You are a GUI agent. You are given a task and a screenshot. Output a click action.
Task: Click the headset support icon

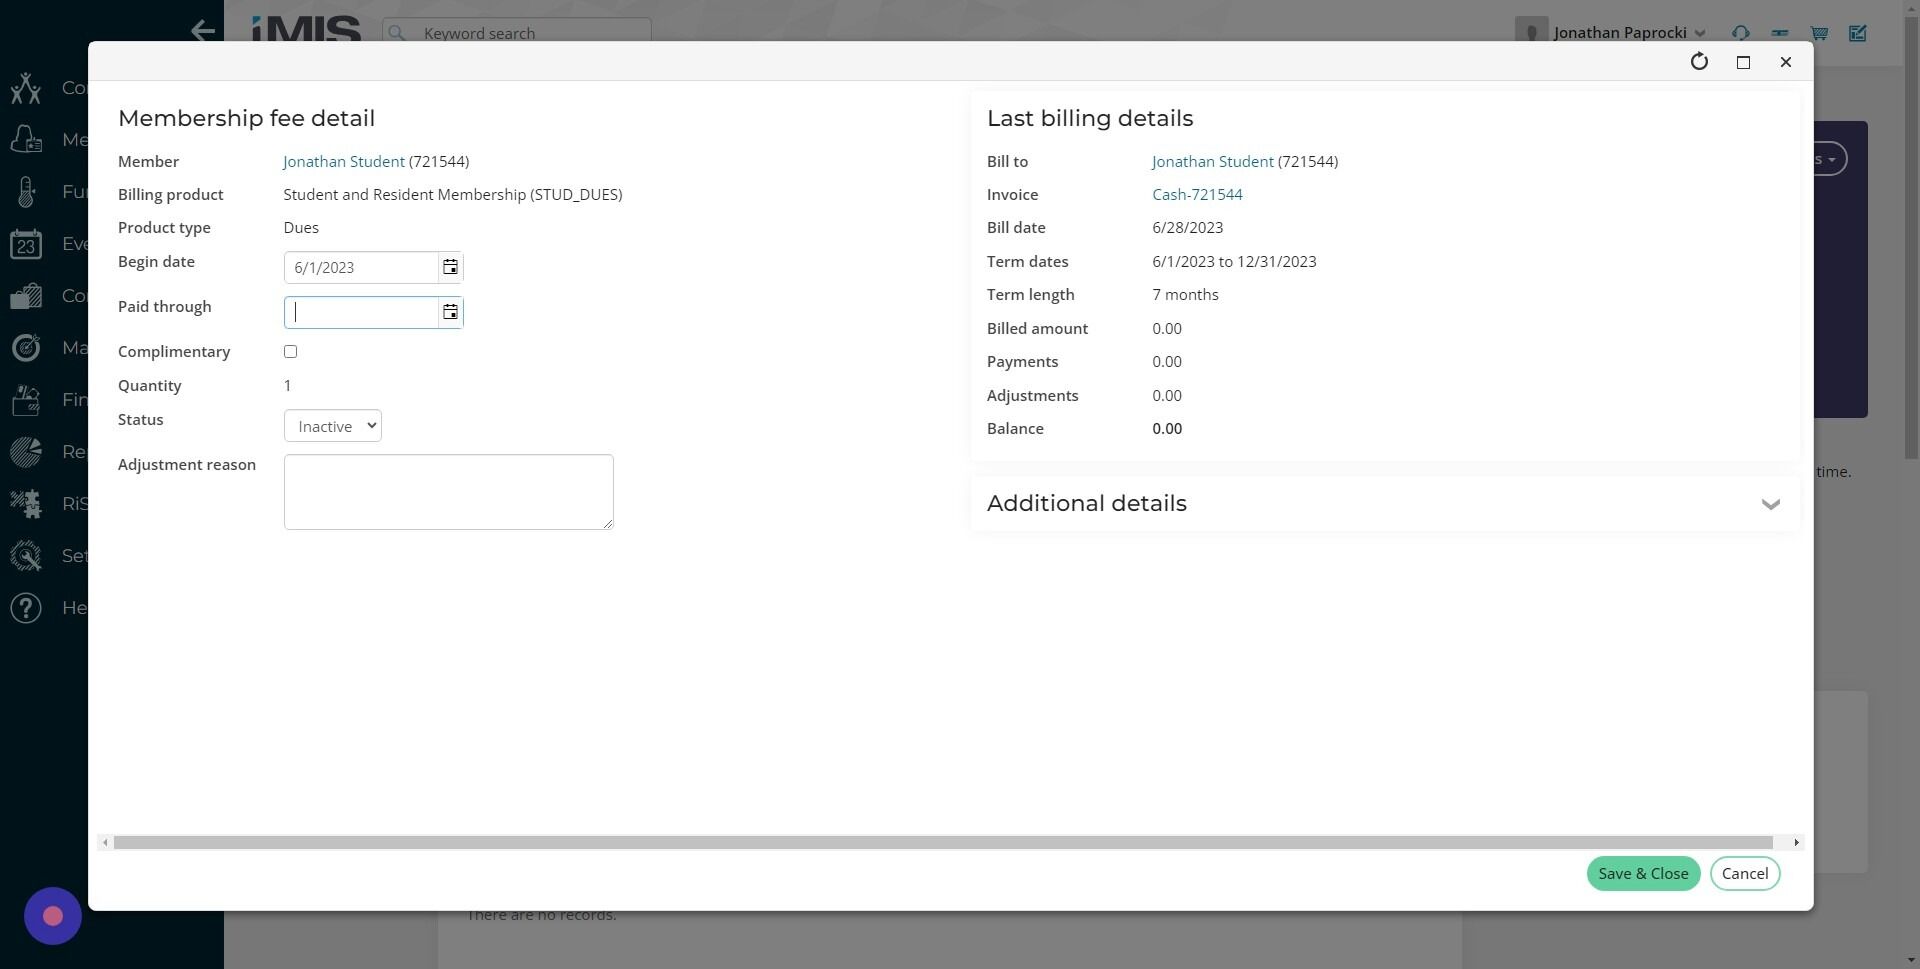click(x=1741, y=33)
